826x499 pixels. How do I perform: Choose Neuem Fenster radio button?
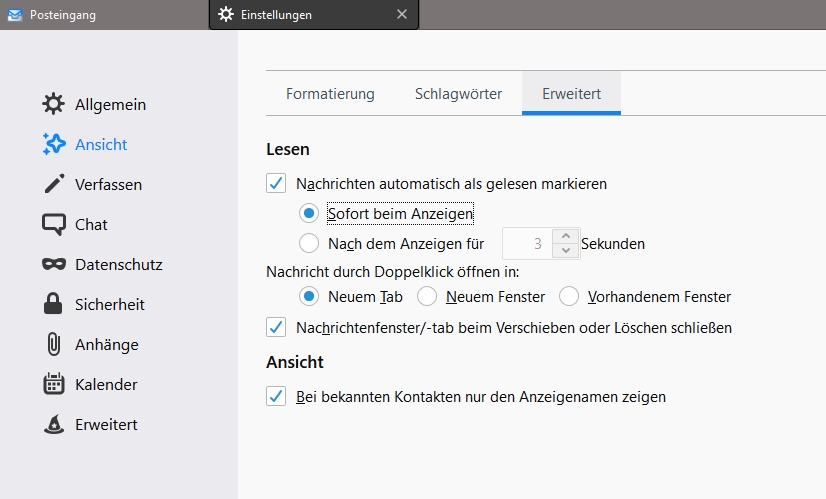click(427, 296)
